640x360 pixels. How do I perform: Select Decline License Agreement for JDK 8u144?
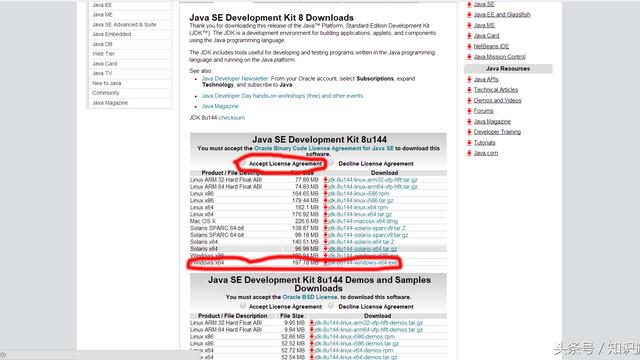coord(331,163)
